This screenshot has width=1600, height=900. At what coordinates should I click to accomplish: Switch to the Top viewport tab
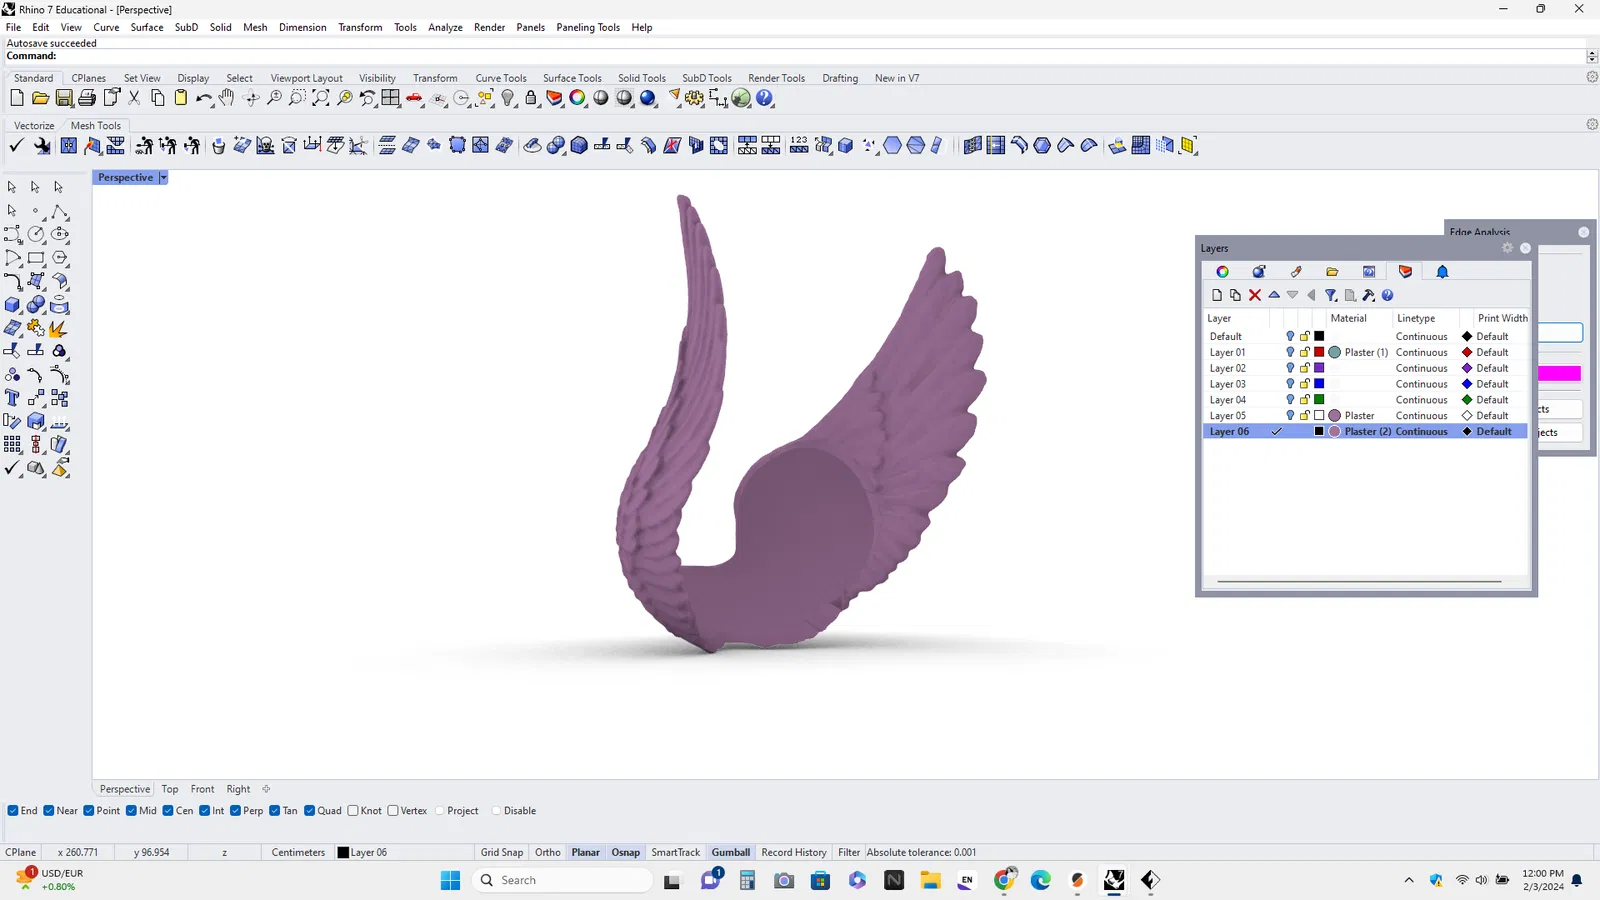tap(170, 789)
